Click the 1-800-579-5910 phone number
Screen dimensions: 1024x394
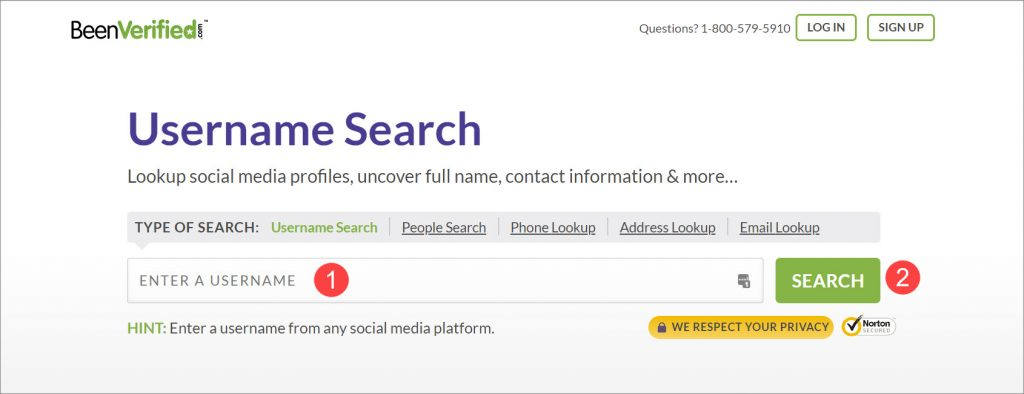(x=745, y=28)
